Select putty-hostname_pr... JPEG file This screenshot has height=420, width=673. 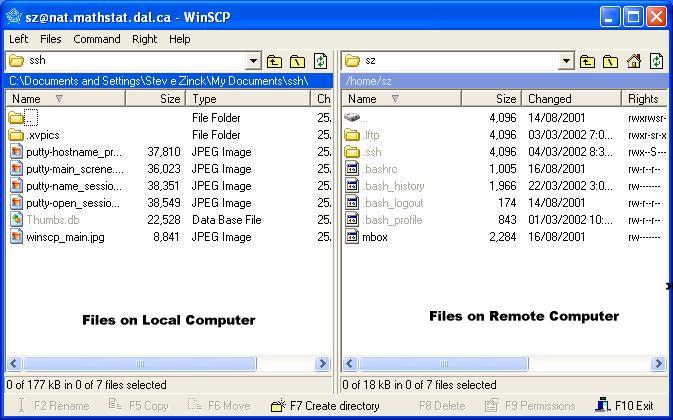pos(74,152)
